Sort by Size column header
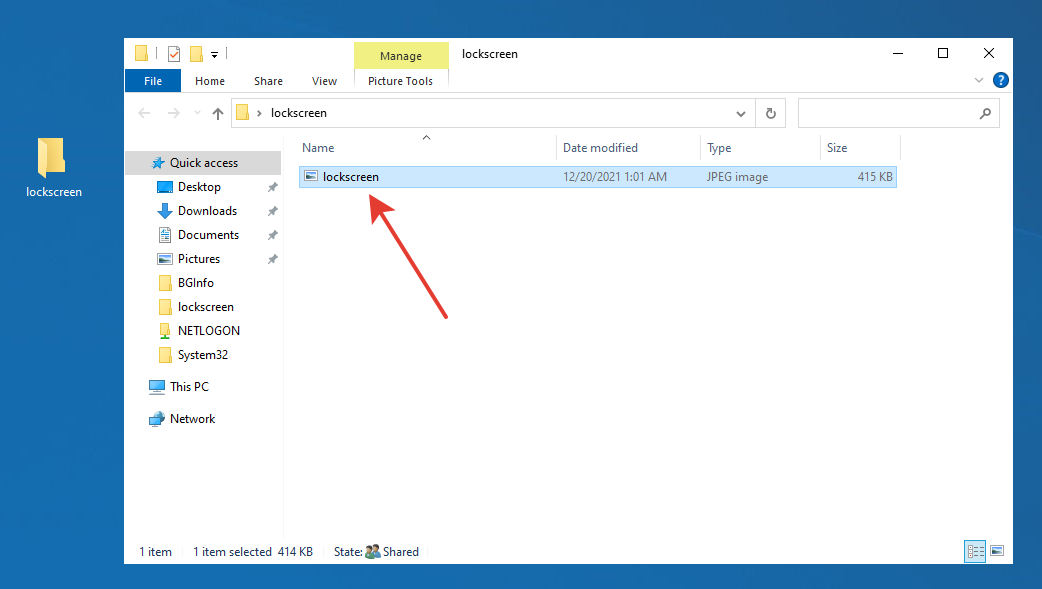 coord(837,148)
